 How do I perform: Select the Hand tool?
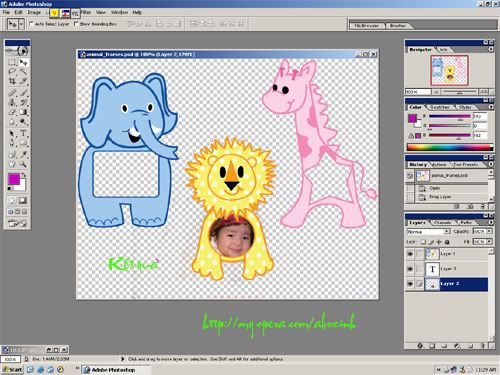(x=12, y=164)
